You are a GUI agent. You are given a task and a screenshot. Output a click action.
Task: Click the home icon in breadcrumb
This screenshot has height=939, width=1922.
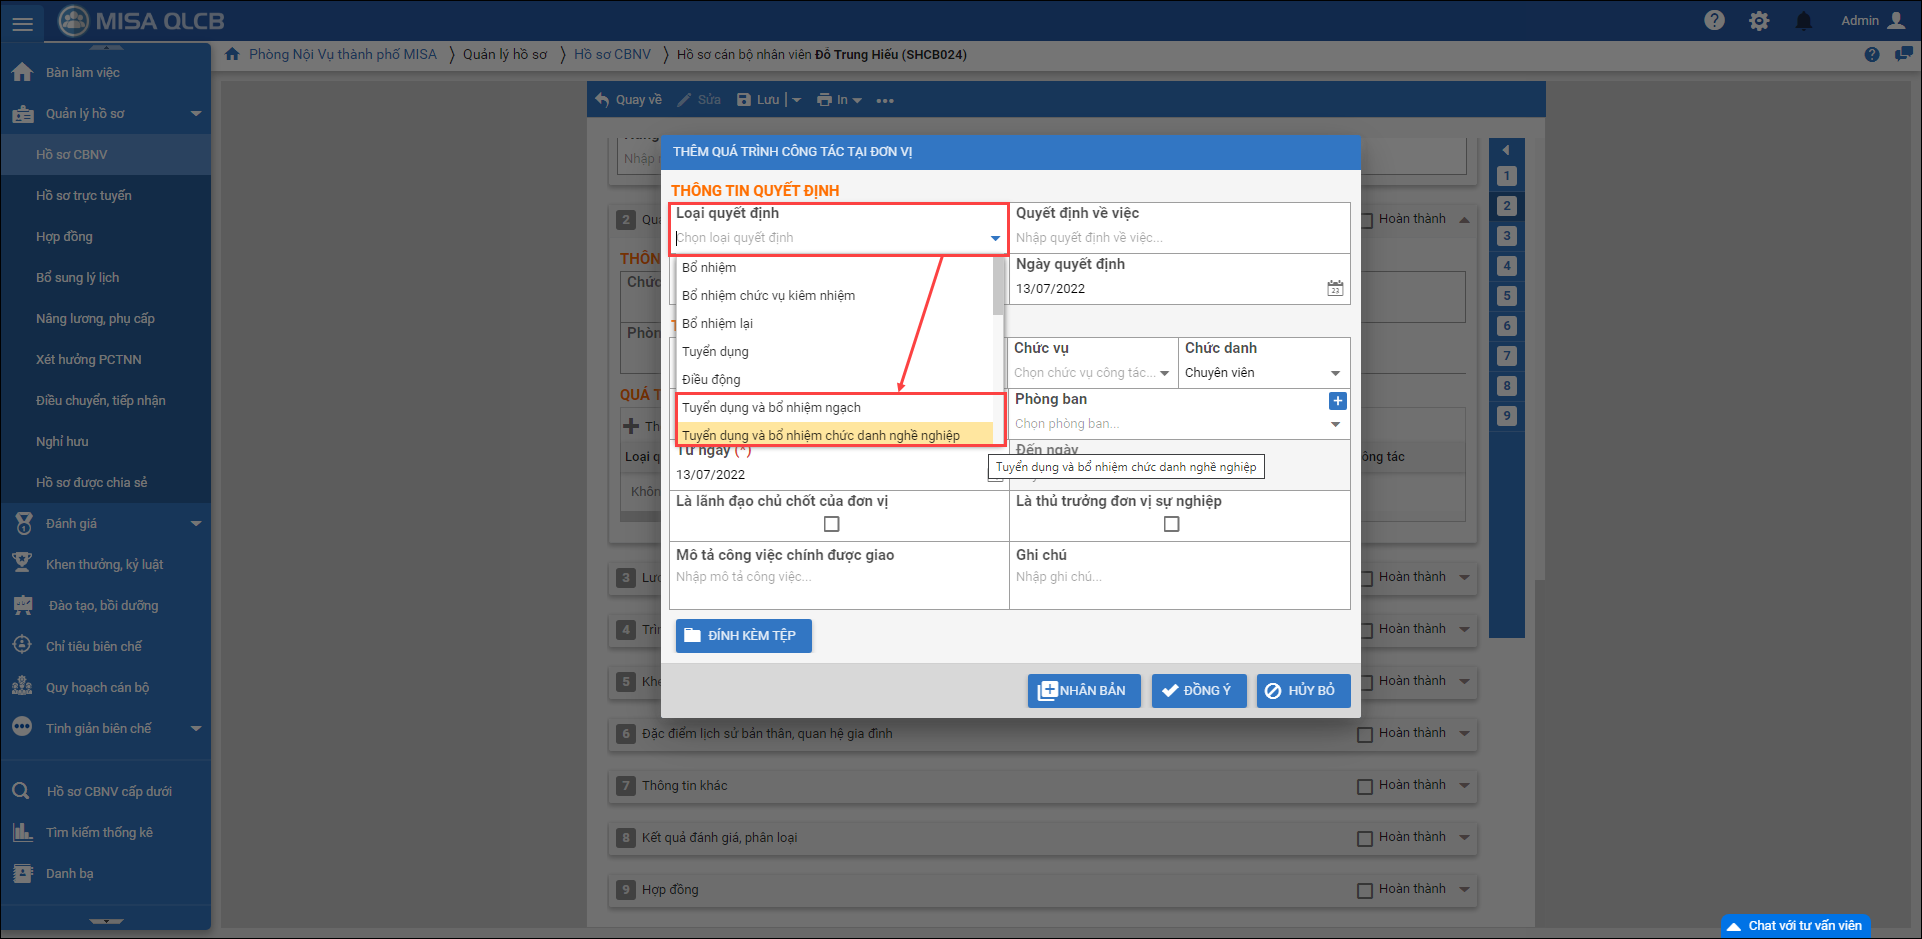[x=232, y=54]
